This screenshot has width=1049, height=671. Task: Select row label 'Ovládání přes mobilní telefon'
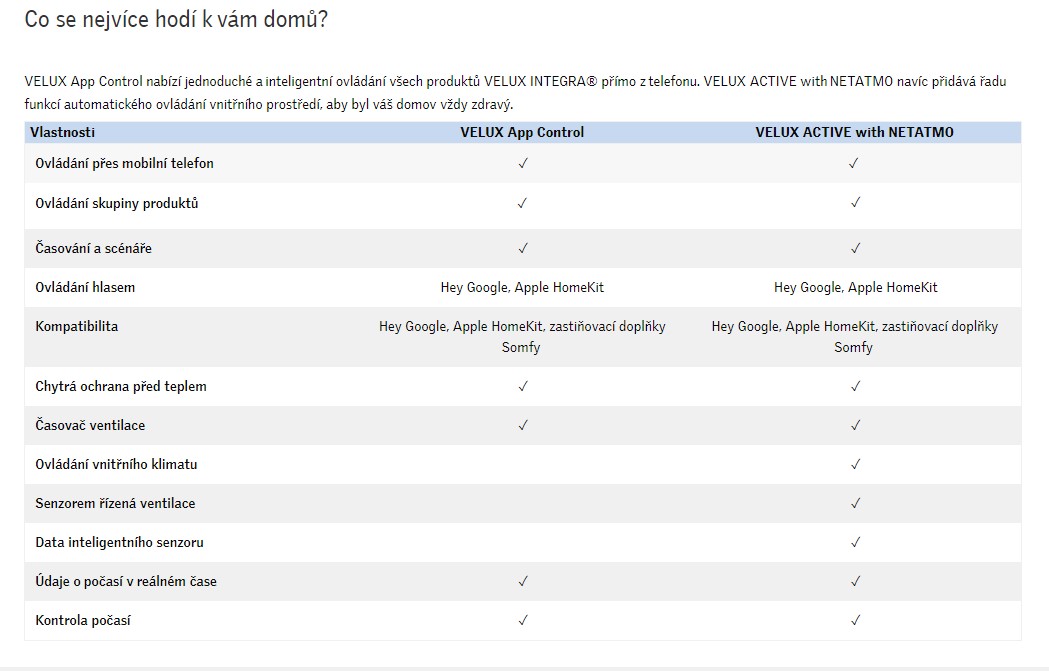[124, 163]
